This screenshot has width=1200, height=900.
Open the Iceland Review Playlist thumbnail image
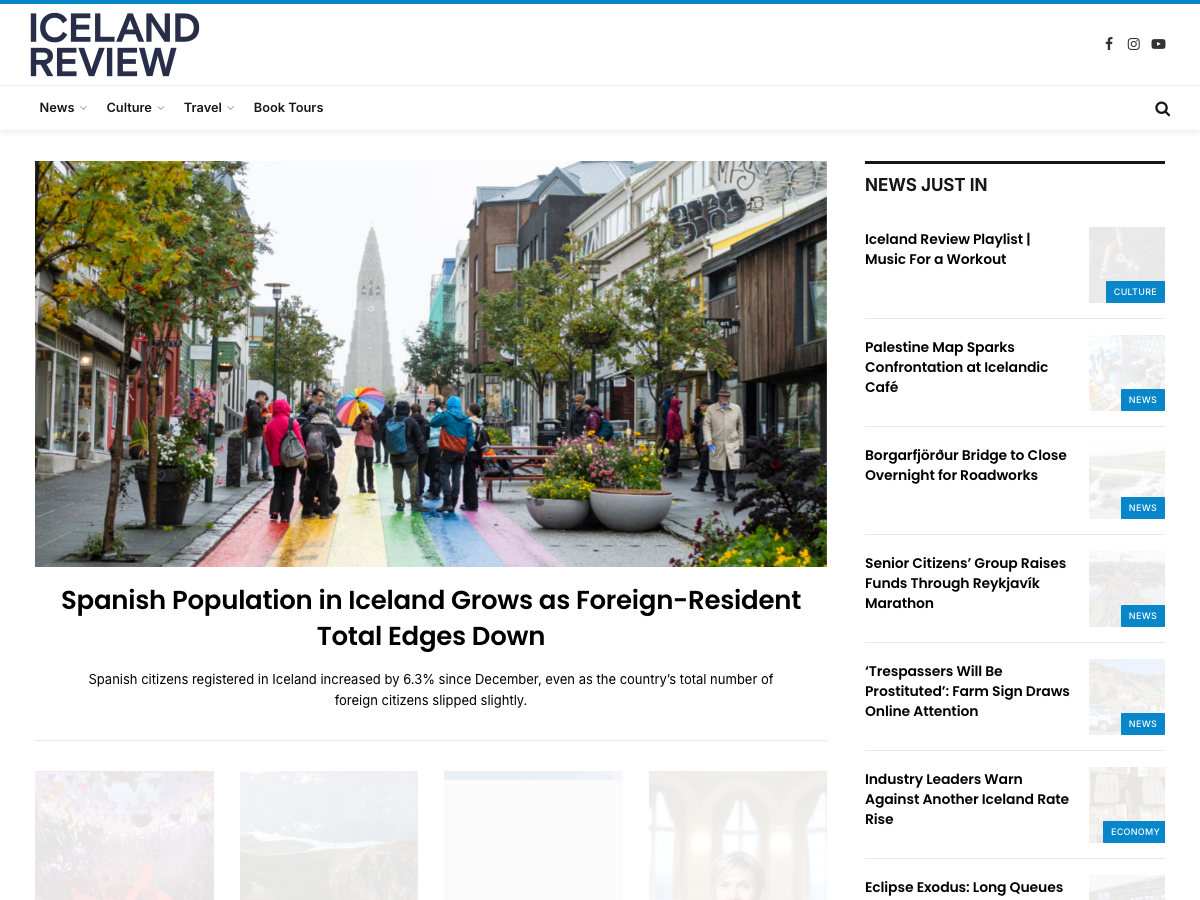click(x=1127, y=265)
